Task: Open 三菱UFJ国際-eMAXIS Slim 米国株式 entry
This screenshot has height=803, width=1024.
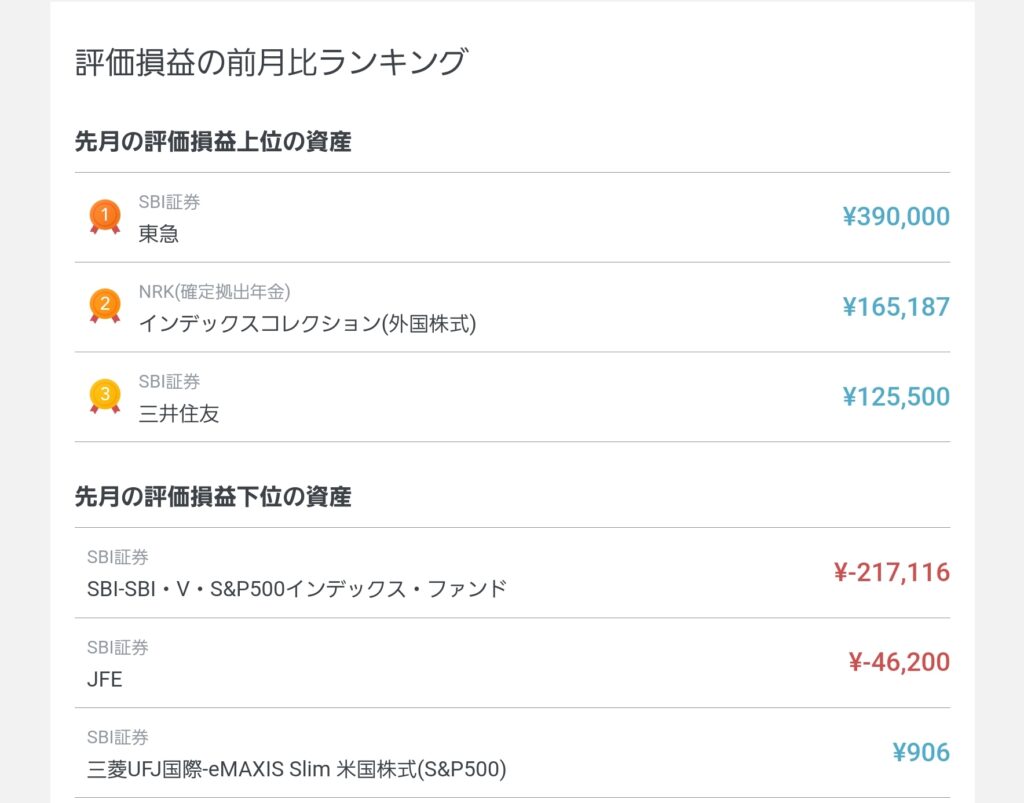Action: tap(297, 769)
